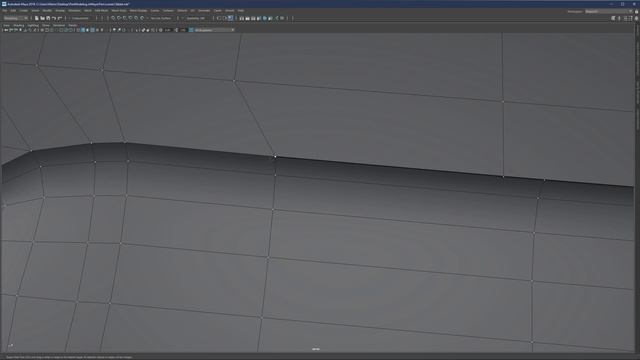The width and height of the screenshot is (640, 360).
Task: Click the gamma value field
Action: pyautogui.click(x=184, y=30)
